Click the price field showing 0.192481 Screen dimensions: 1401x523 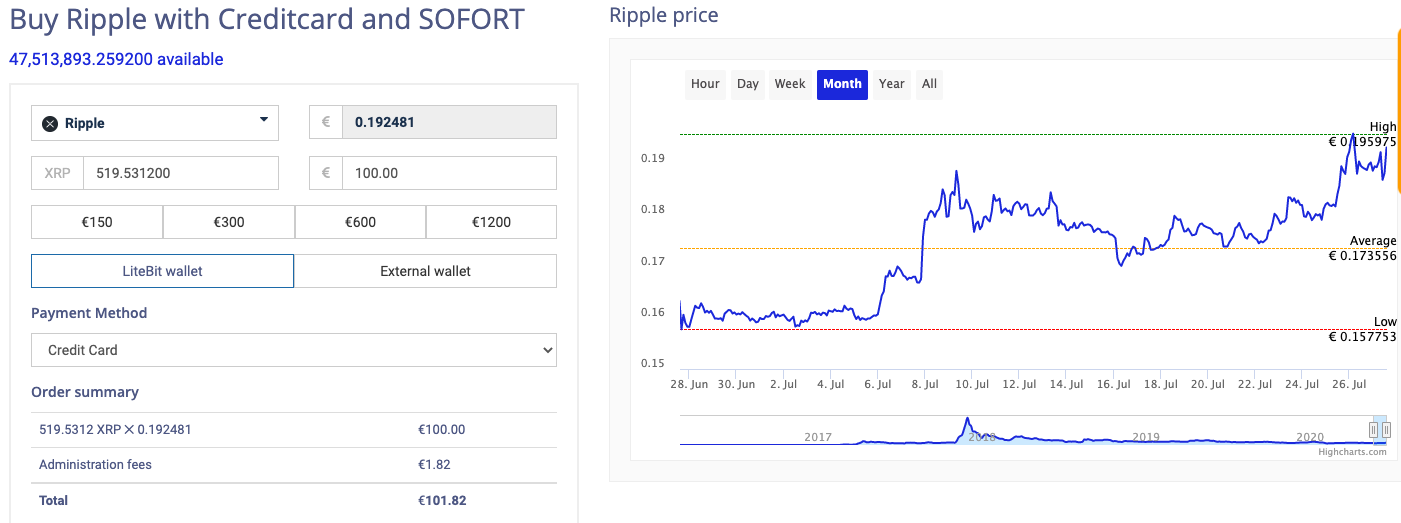449,122
